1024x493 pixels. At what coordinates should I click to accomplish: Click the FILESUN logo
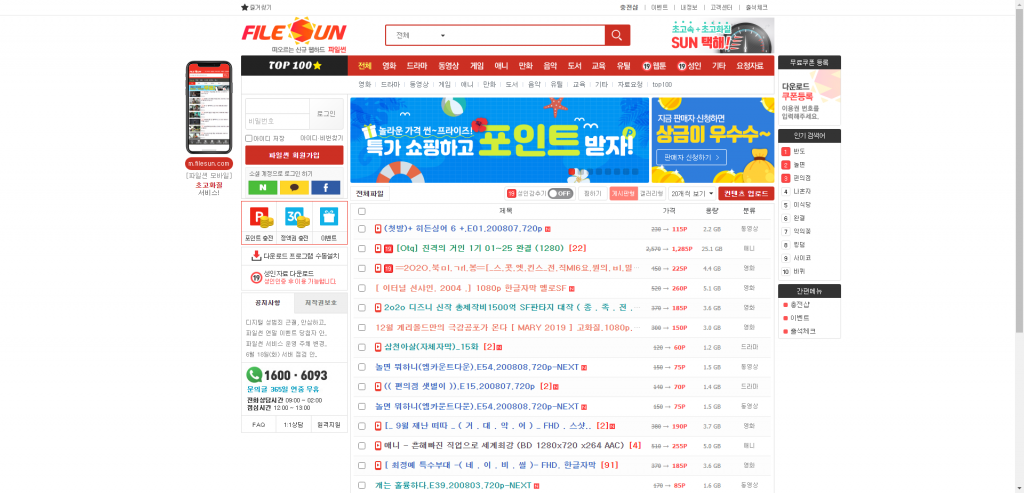[x=294, y=32]
